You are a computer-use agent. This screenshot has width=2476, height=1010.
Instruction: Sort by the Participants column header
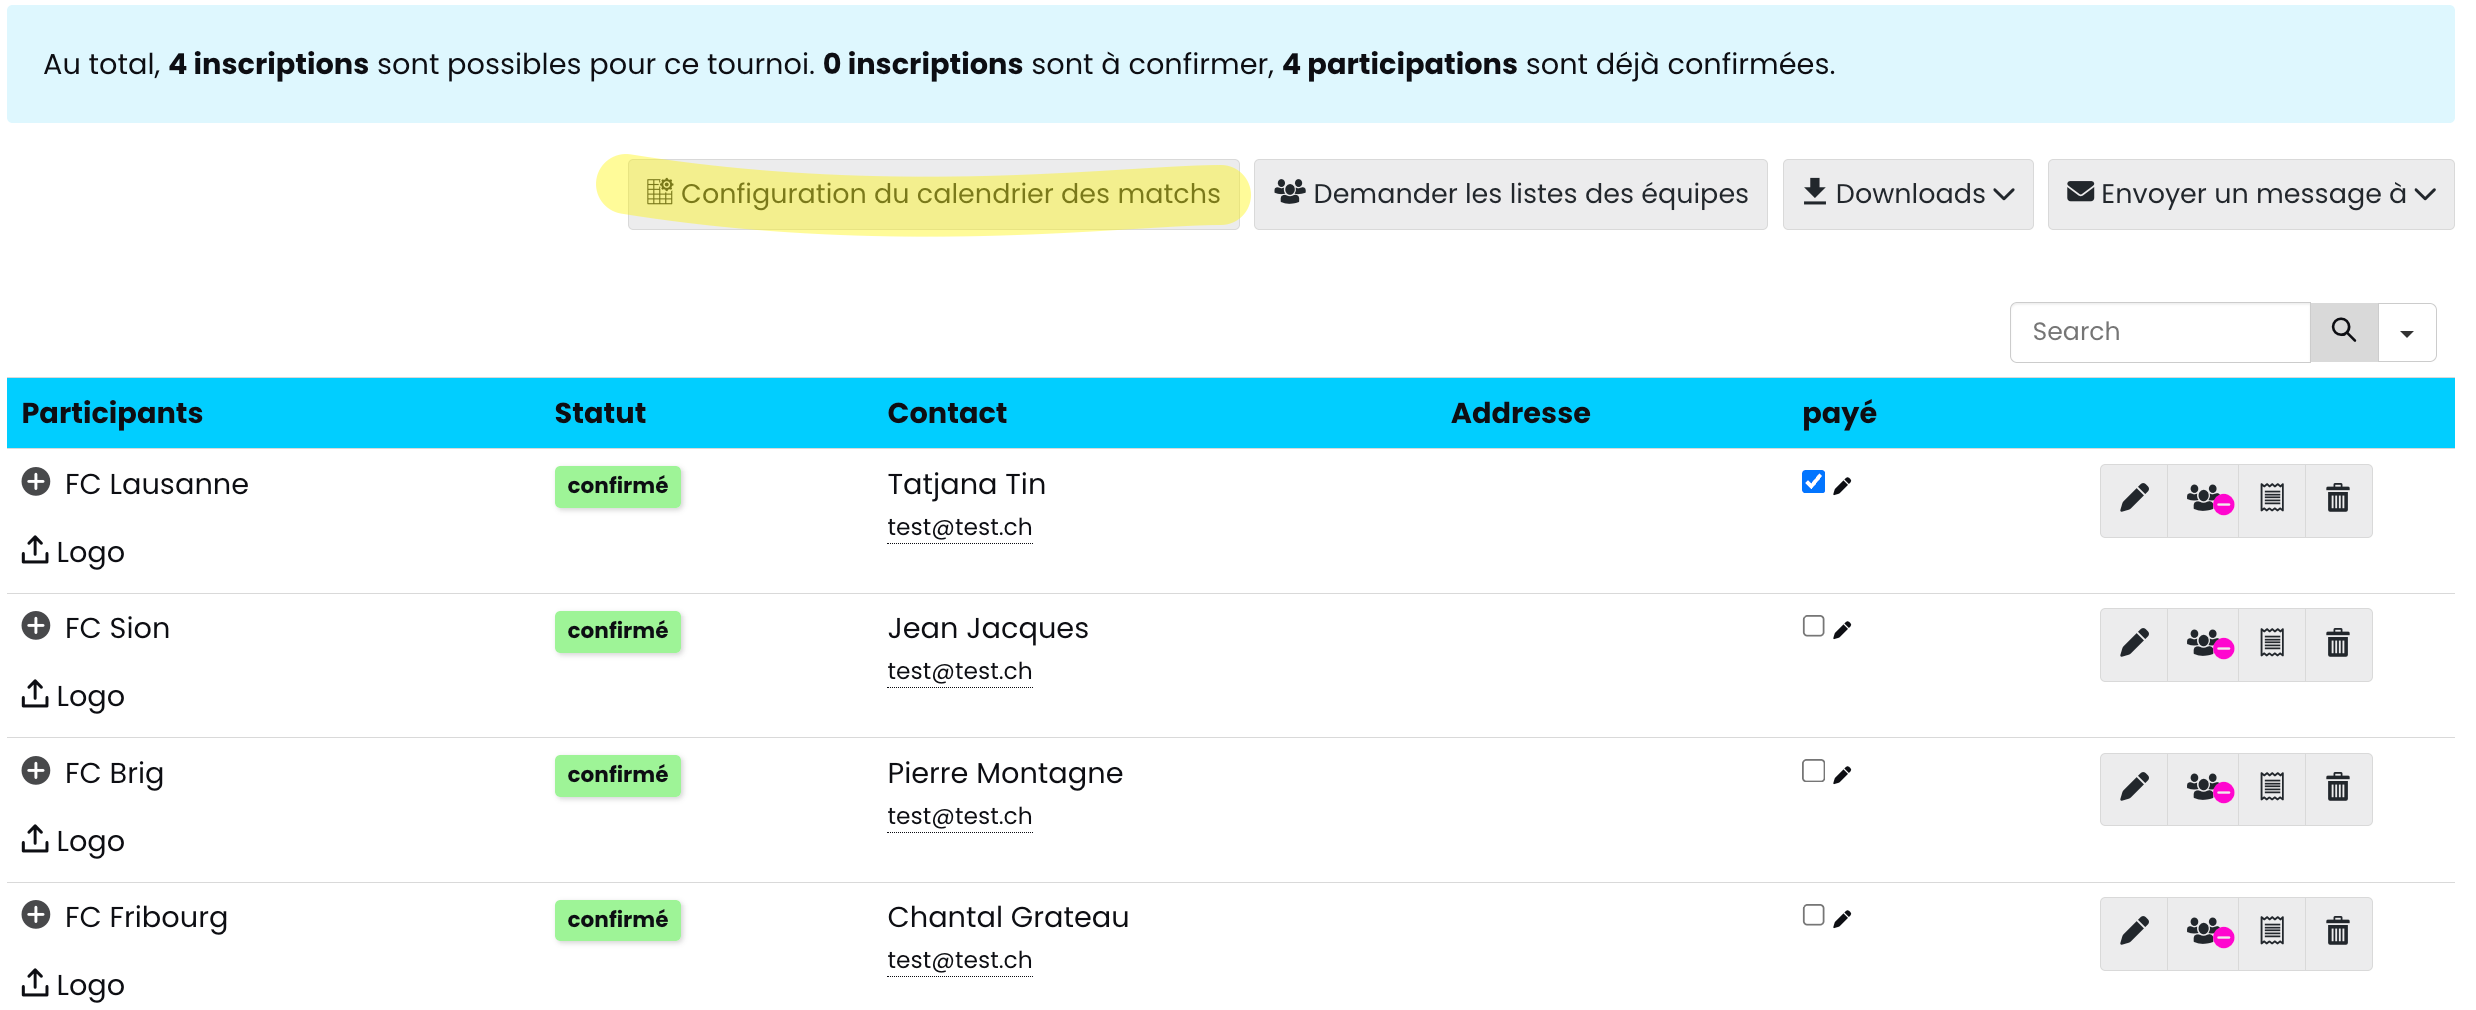pos(112,413)
